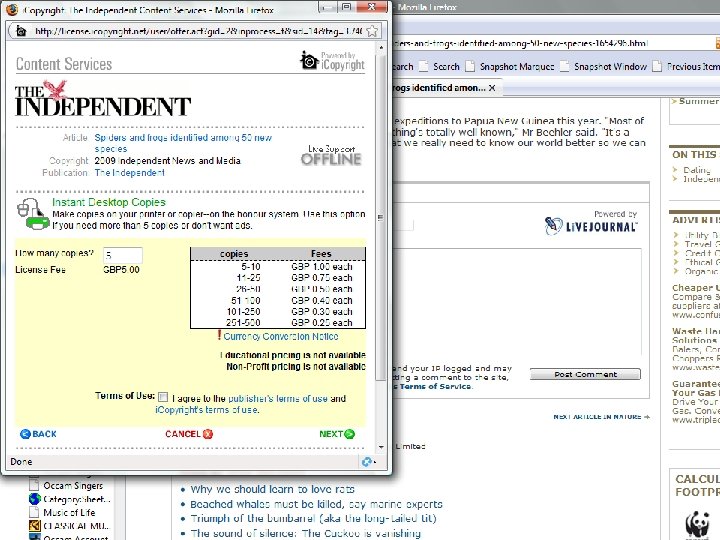Viewport: 720px width, 540px height.
Task: Click the red exclamation mark beside Currency Conversion
Action: point(219,336)
